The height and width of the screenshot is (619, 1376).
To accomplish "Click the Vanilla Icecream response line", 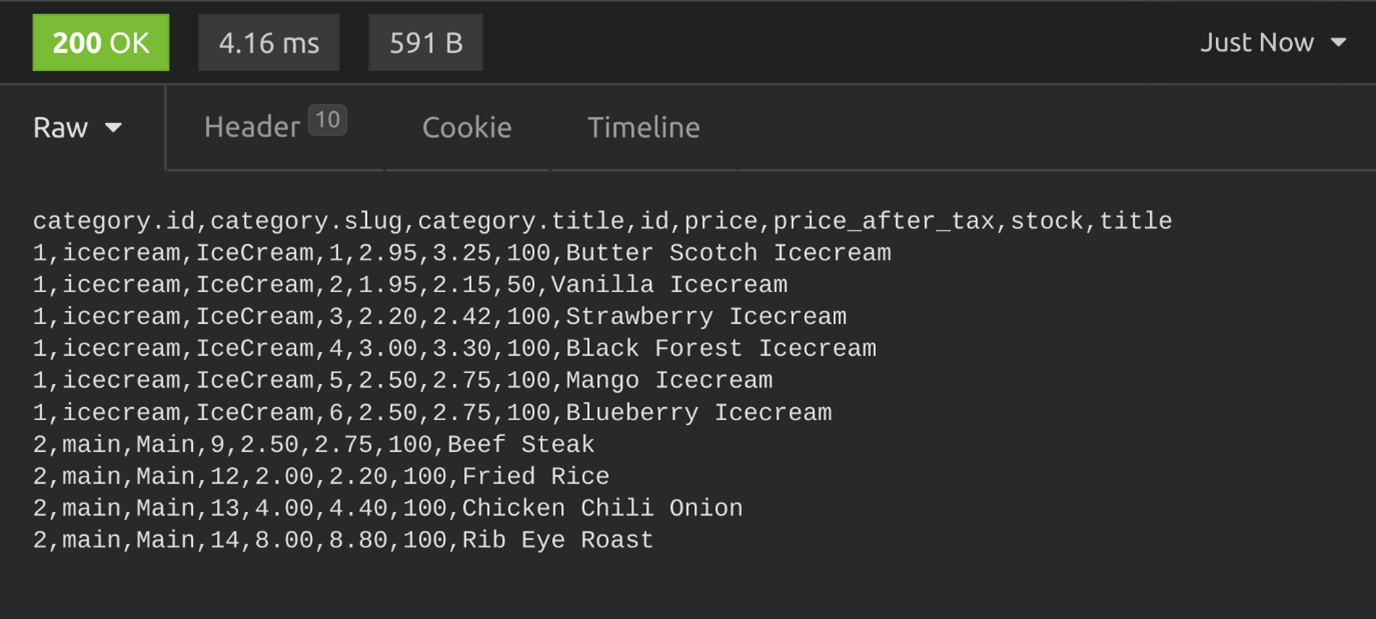I will [x=410, y=285].
